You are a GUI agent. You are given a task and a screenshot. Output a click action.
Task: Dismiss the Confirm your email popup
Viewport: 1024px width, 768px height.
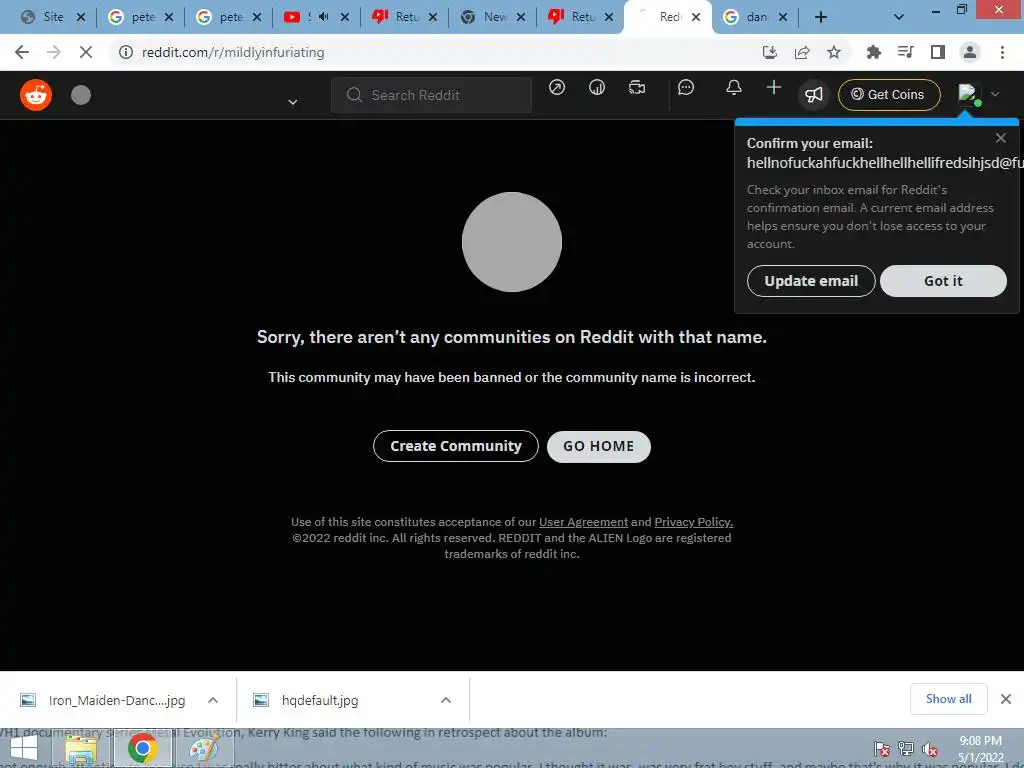pyautogui.click(x=1000, y=138)
